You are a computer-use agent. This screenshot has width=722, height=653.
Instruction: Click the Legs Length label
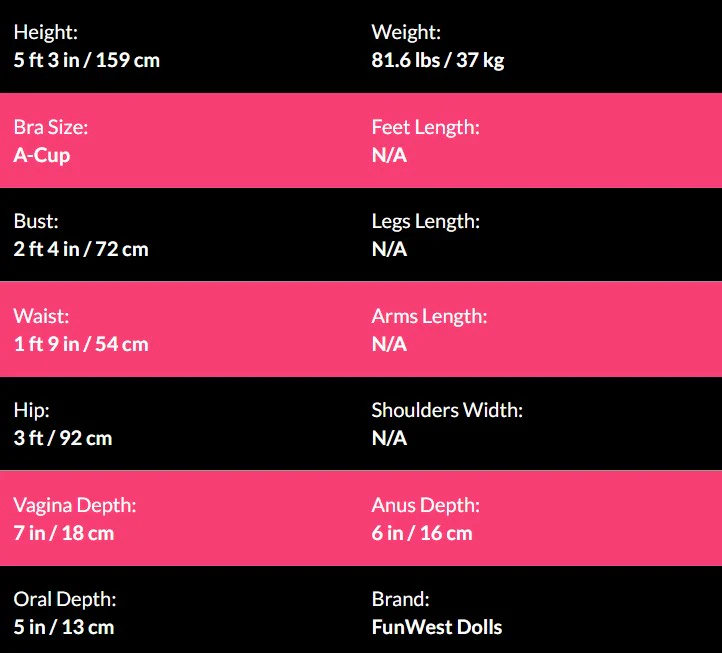(x=425, y=221)
